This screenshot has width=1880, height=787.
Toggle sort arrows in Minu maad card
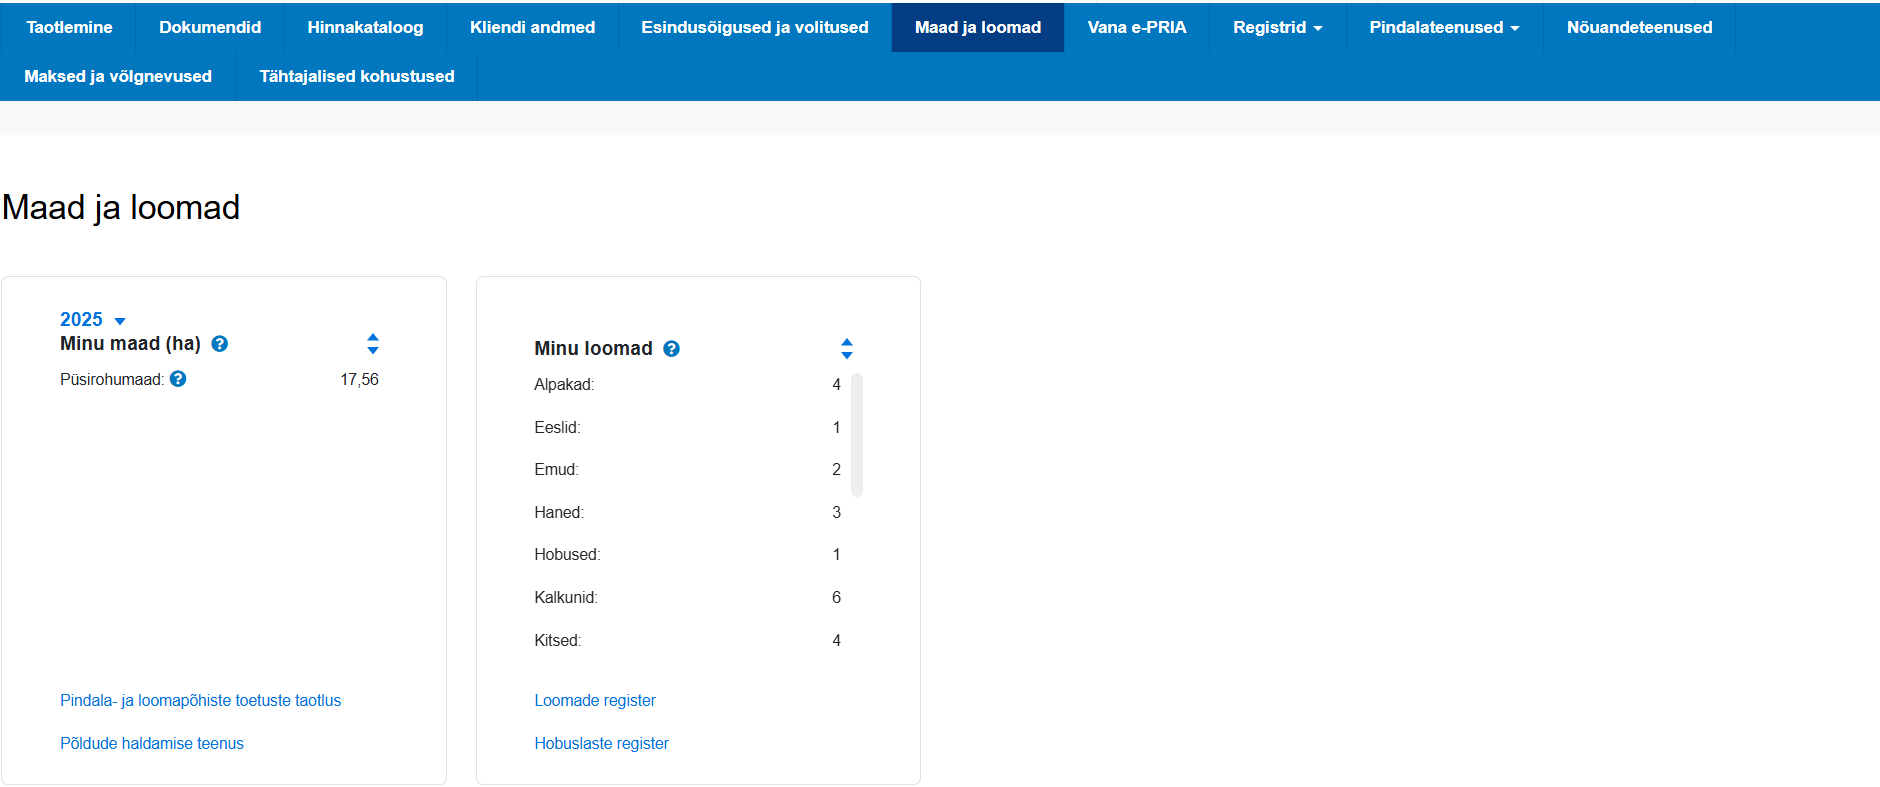pyautogui.click(x=373, y=344)
